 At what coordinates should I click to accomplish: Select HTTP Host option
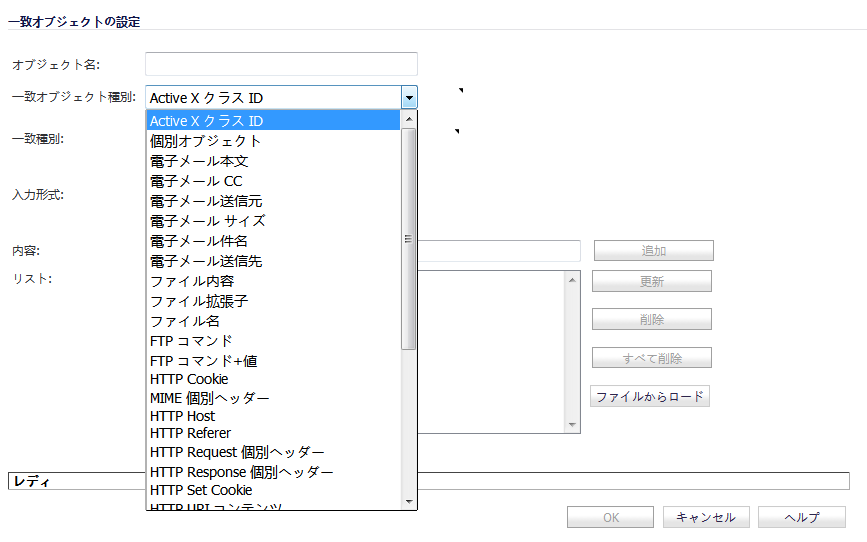[273, 416]
